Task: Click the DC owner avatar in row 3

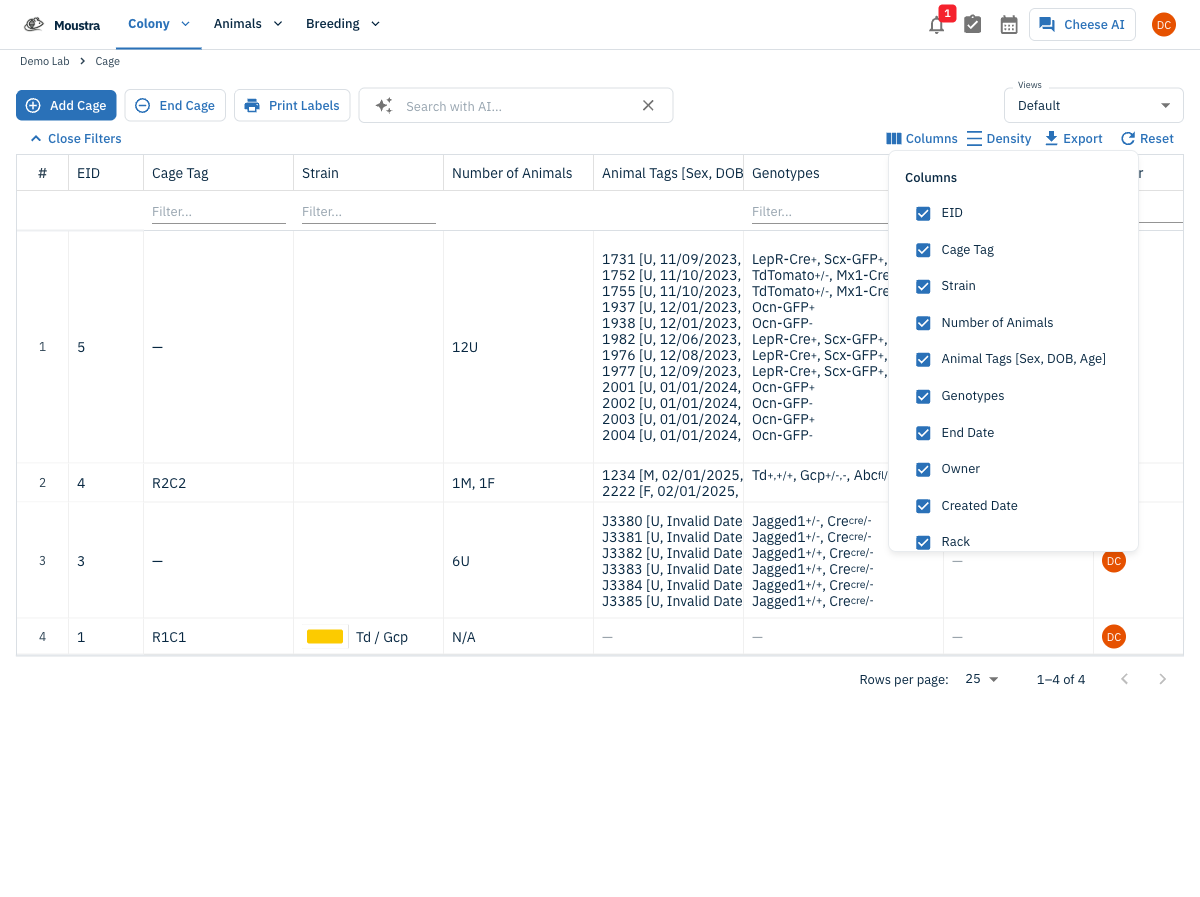Action: [x=1114, y=561]
